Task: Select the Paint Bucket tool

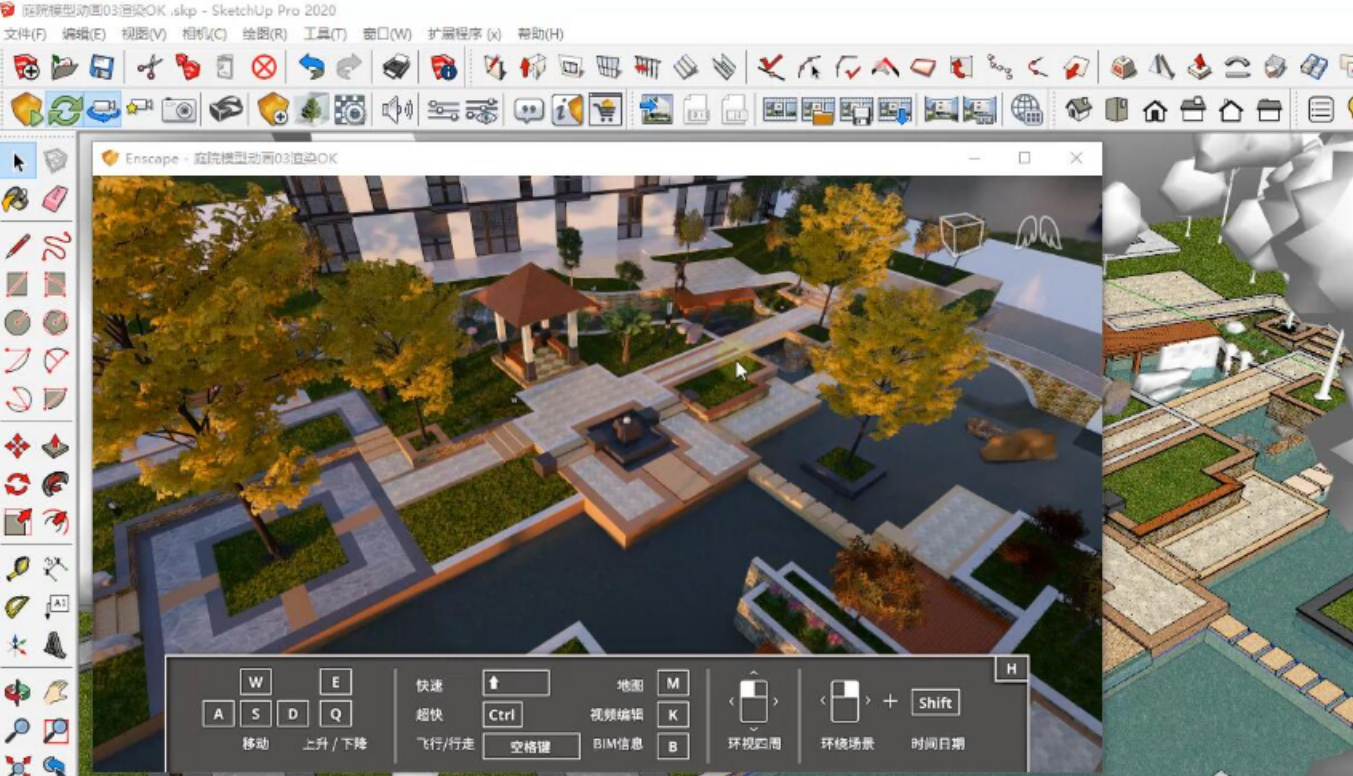Action: [17, 199]
